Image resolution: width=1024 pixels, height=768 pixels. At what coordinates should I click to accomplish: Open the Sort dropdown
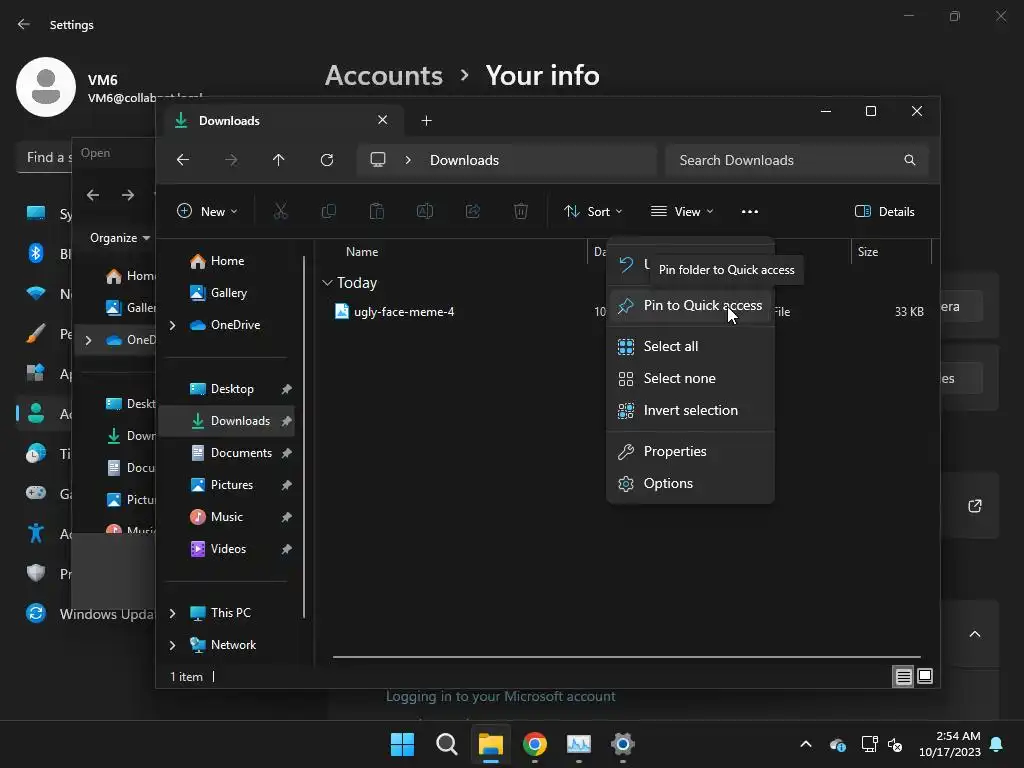point(593,211)
